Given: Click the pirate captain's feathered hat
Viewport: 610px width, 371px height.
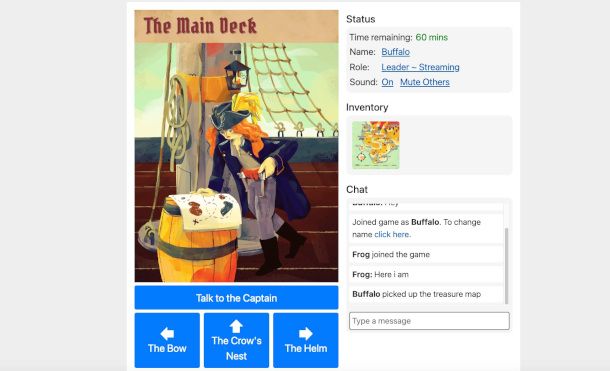Looking at the screenshot, I should [233, 113].
